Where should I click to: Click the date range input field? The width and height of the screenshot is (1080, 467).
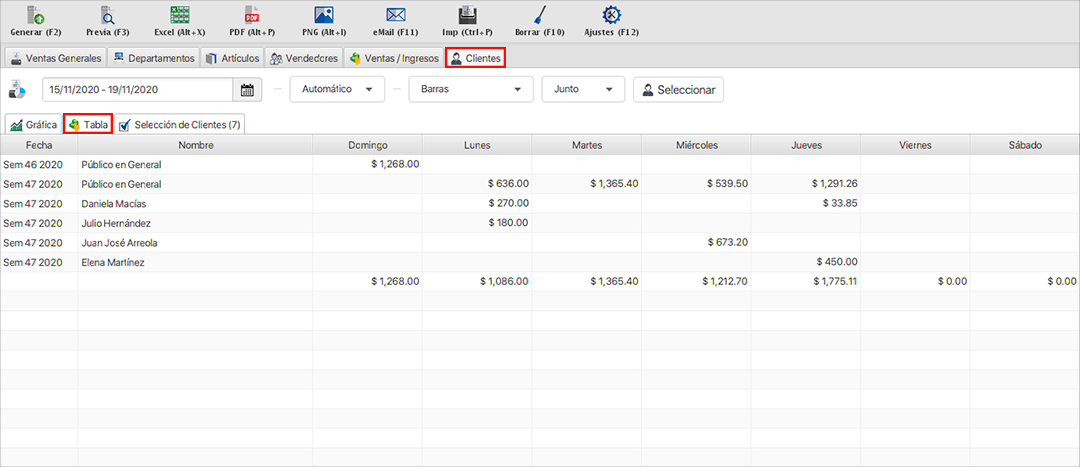[138, 89]
